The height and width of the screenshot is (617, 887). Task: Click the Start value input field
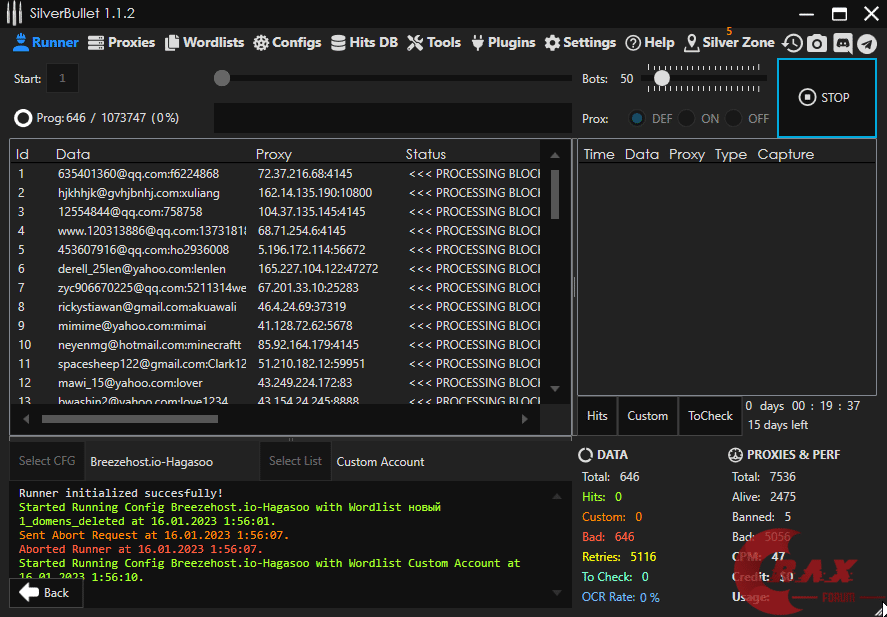pos(62,78)
